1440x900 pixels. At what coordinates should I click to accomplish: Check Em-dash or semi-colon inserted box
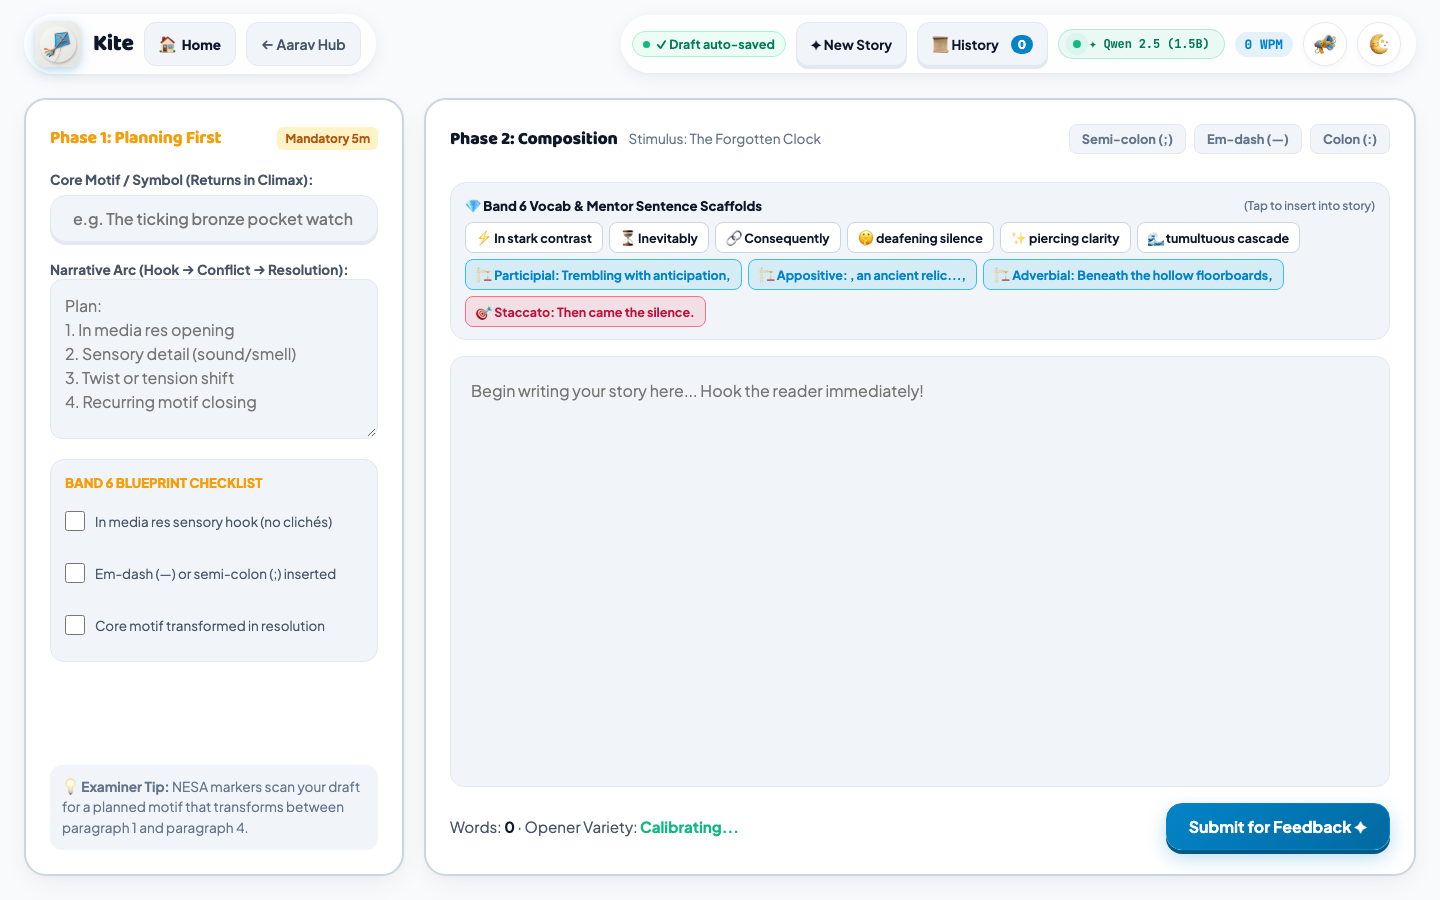(75, 573)
